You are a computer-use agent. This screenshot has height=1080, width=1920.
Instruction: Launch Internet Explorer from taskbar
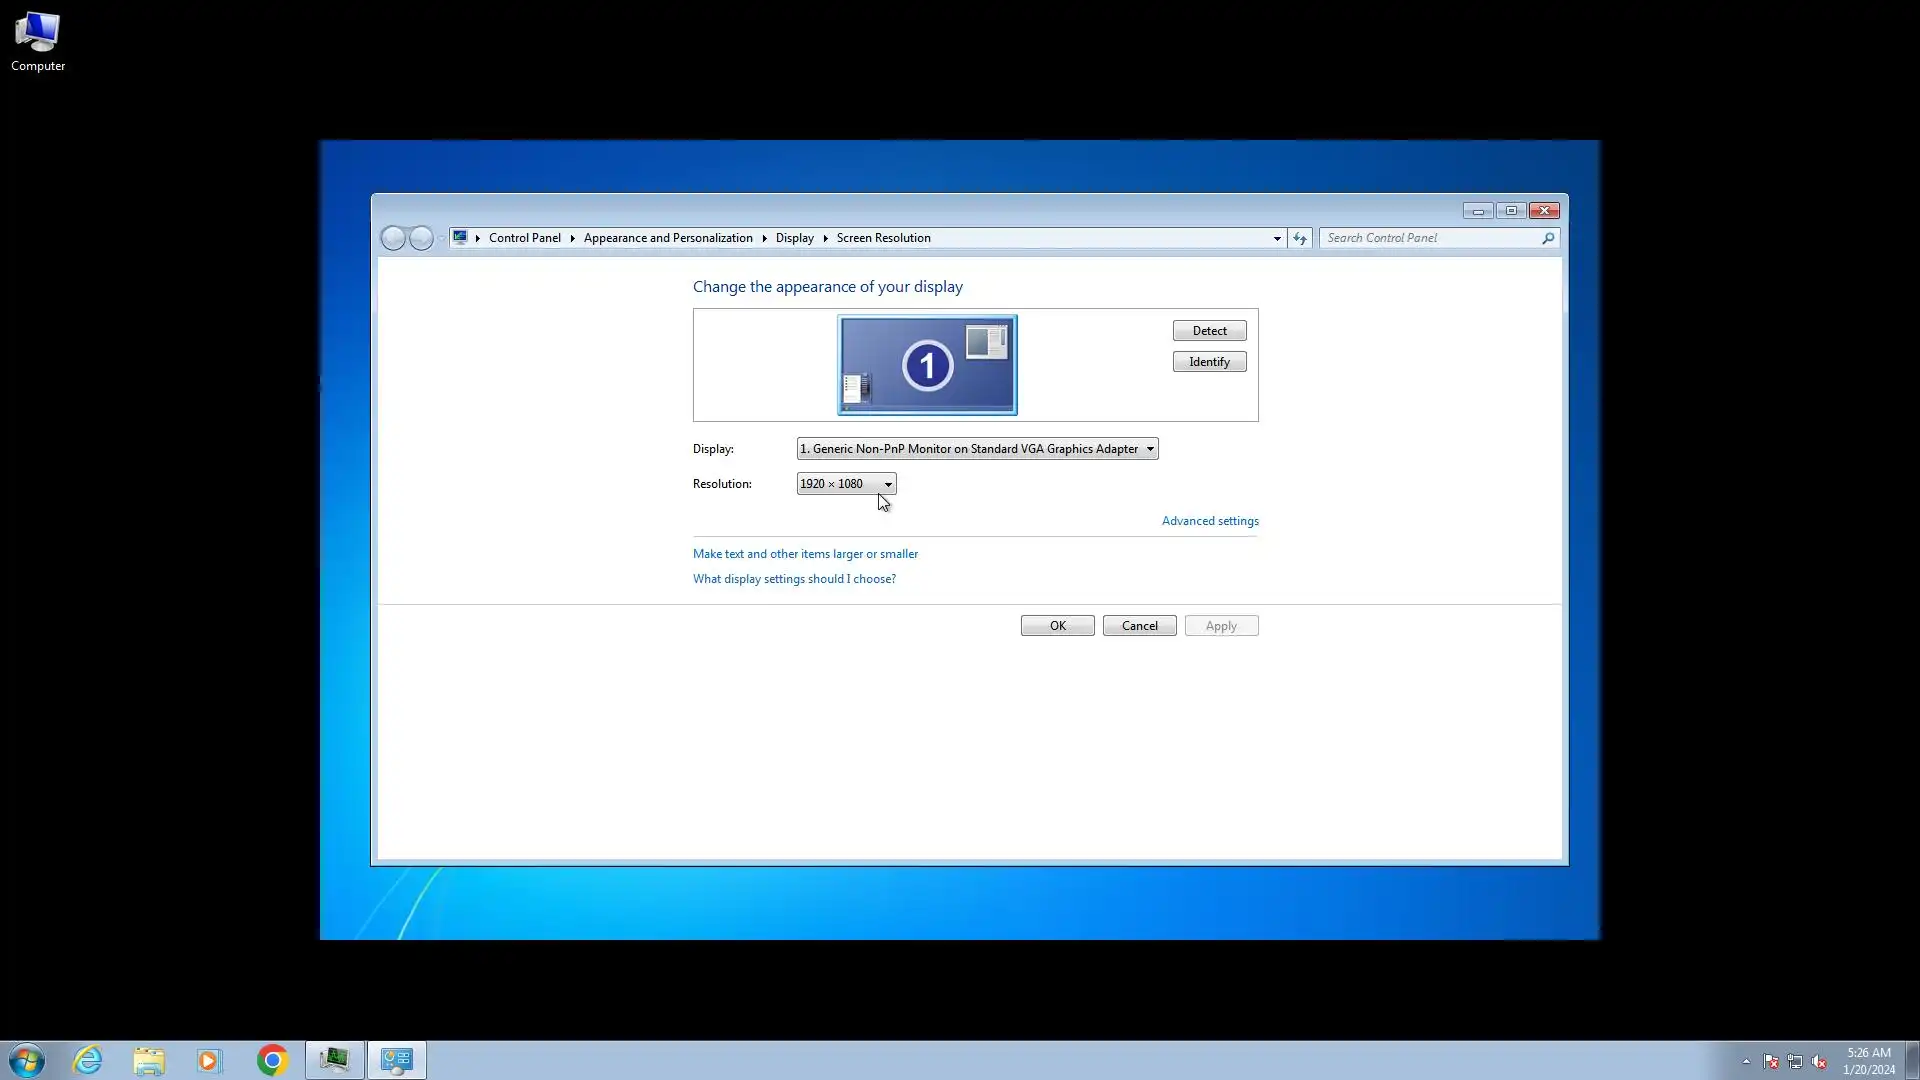click(88, 1060)
